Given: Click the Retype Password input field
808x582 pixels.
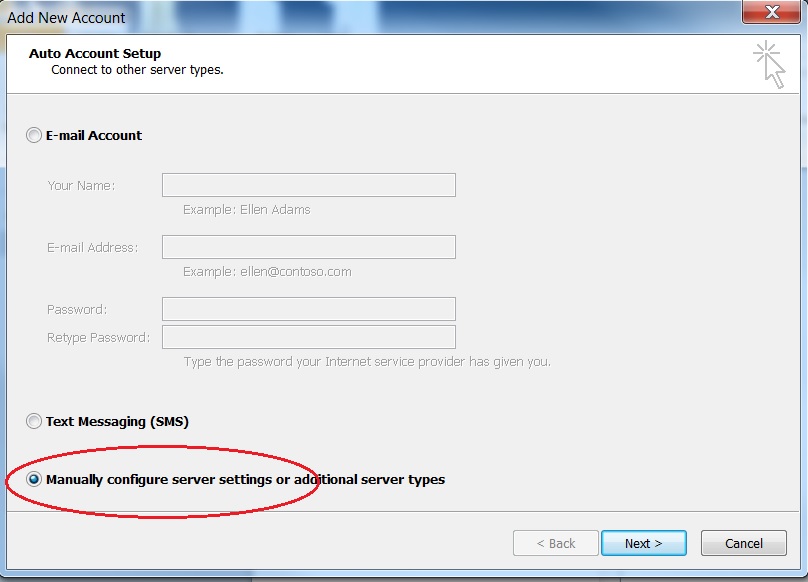Looking at the screenshot, I should tap(309, 337).
